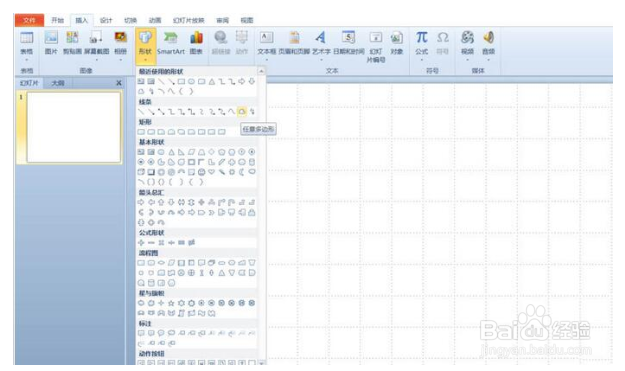Insert a 图片 picture from file
The width and height of the screenshot is (625, 371).
51,43
